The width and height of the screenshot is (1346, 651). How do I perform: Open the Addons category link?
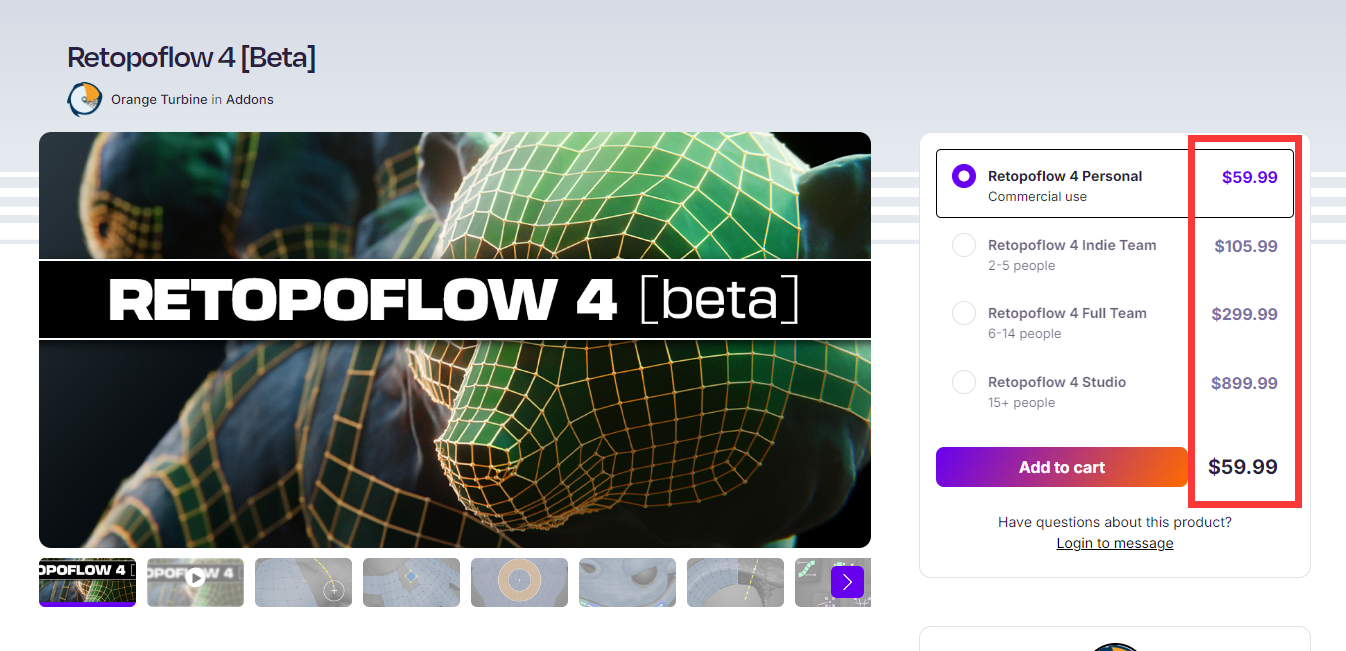coord(250,99)
